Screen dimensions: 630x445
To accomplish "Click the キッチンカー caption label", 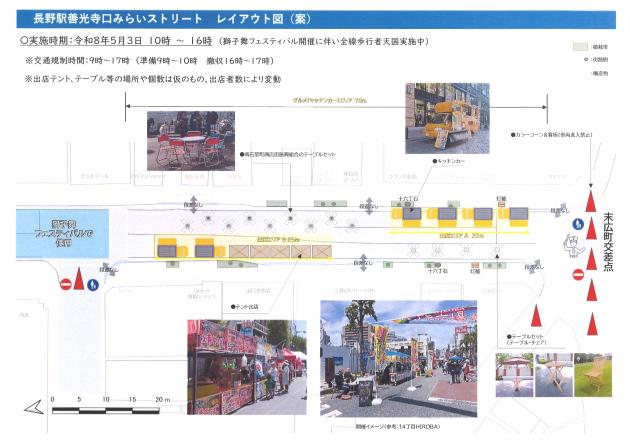I will pyautogui.click(x=446, y=160).
